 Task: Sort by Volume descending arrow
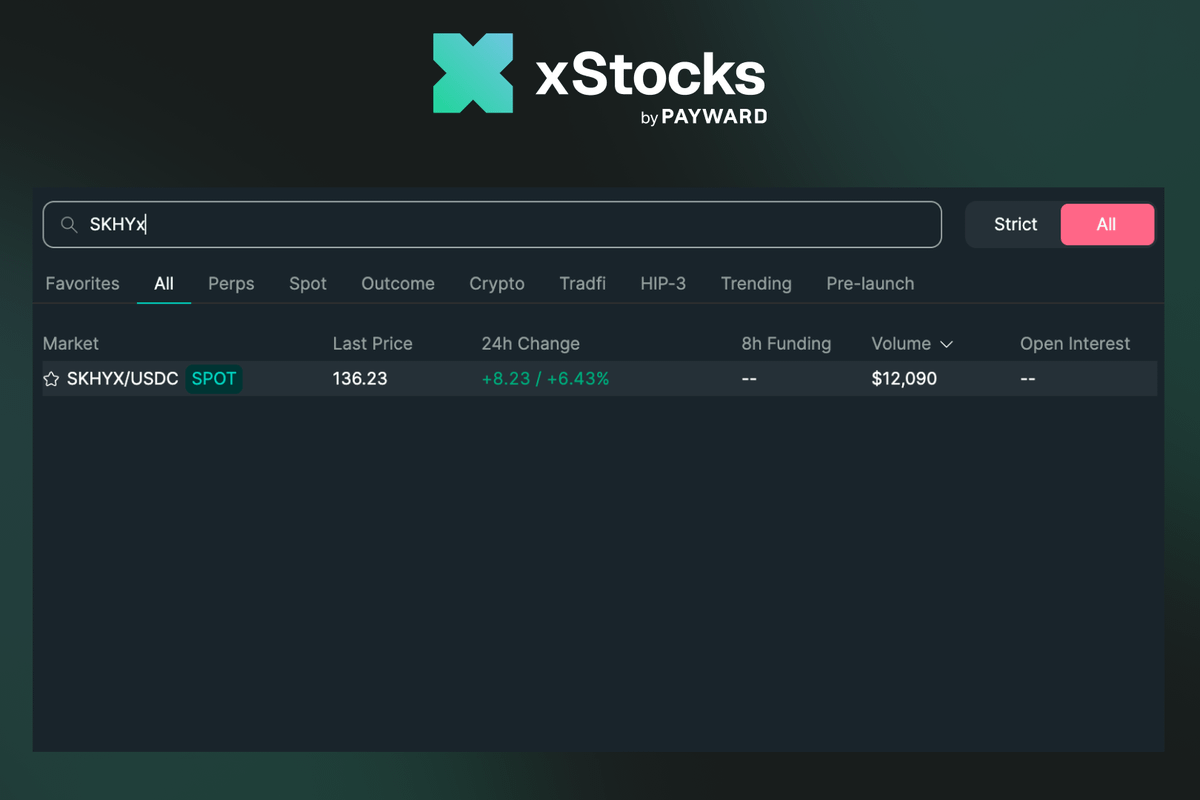pyautogui.click(x=946, y=344)
